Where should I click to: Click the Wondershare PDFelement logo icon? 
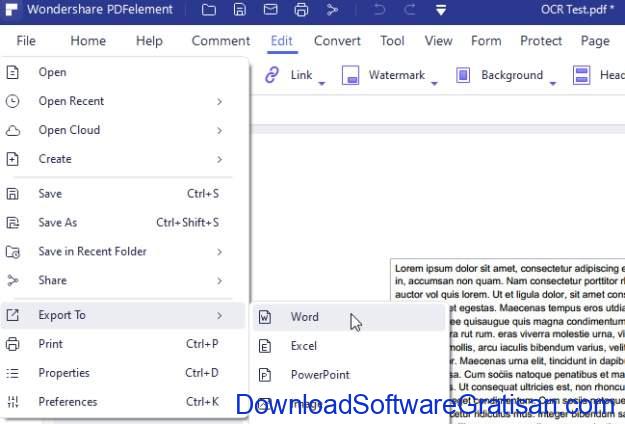pyautogui.click(x=10, y=9)
